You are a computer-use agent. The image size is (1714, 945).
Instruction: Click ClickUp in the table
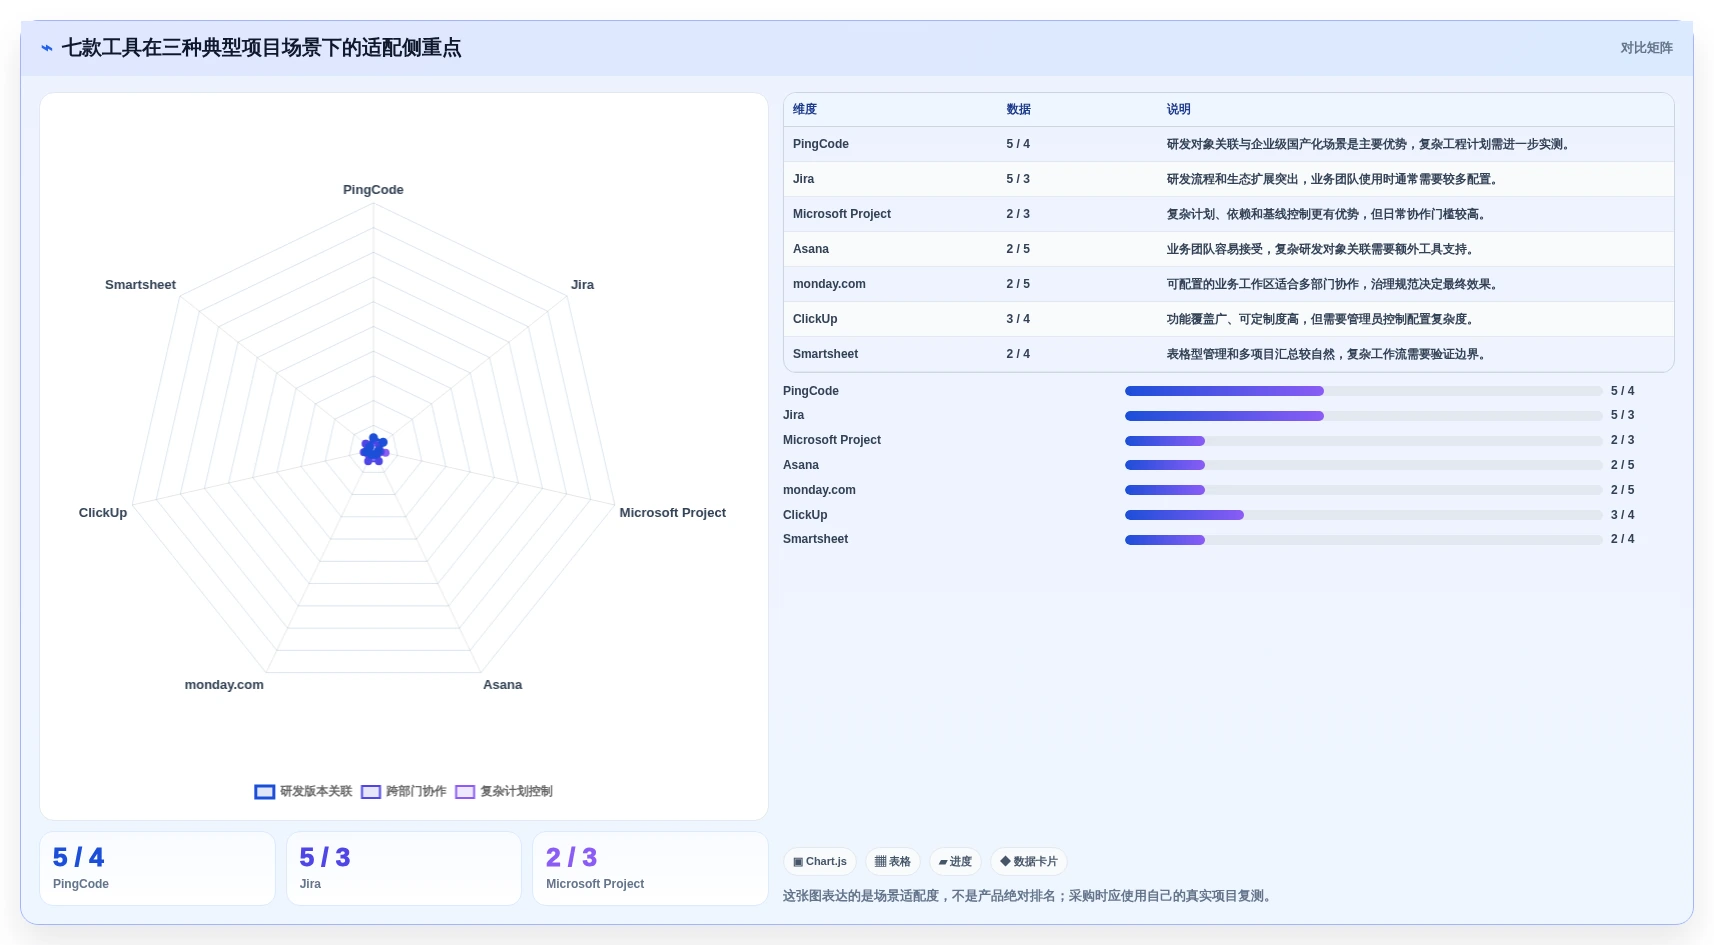pyautogui.click(x=815, y=319)
